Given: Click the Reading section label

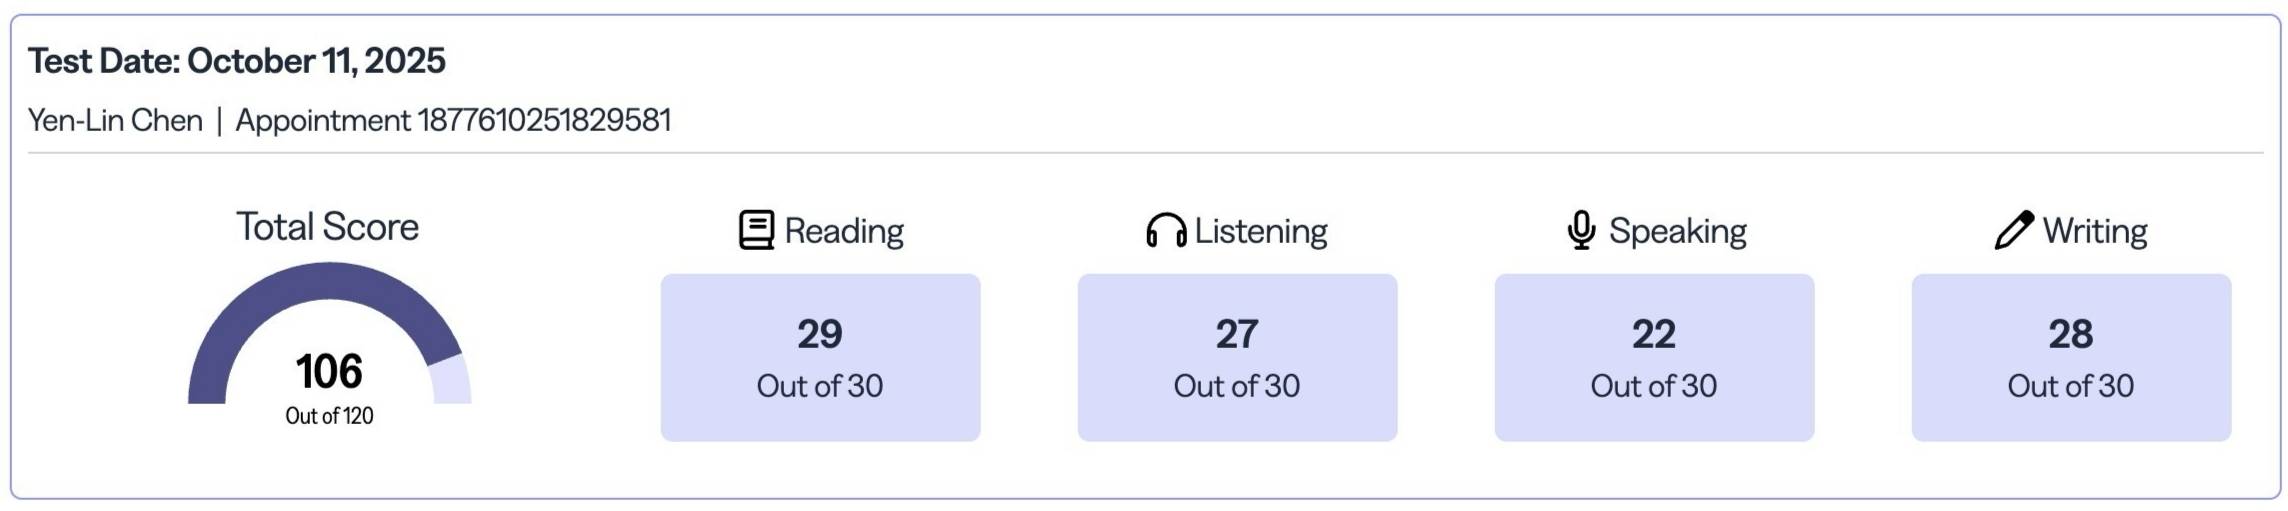Looking at the screenshot, I should pos(844,231).
